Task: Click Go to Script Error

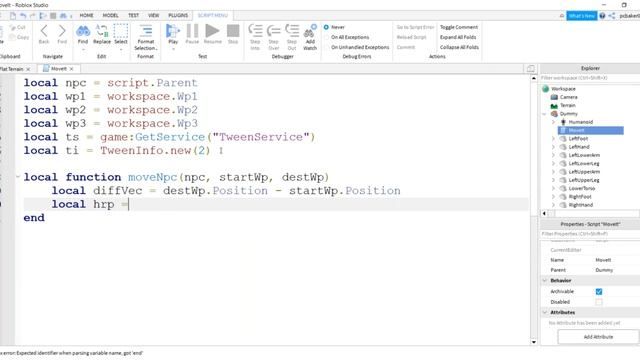Action: [x=415, y=27]
